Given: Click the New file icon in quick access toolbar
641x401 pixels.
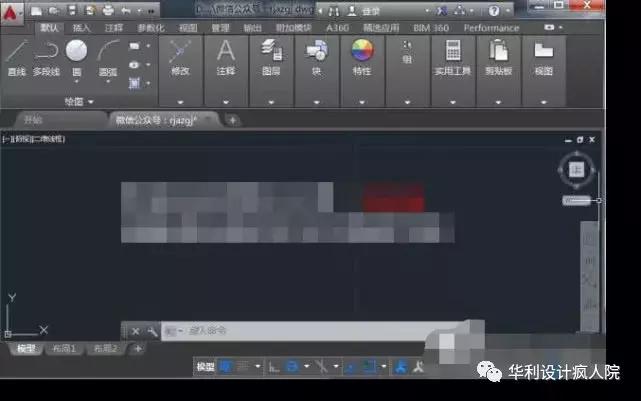Looking at the screenshot, I should [x=36, y=11].
